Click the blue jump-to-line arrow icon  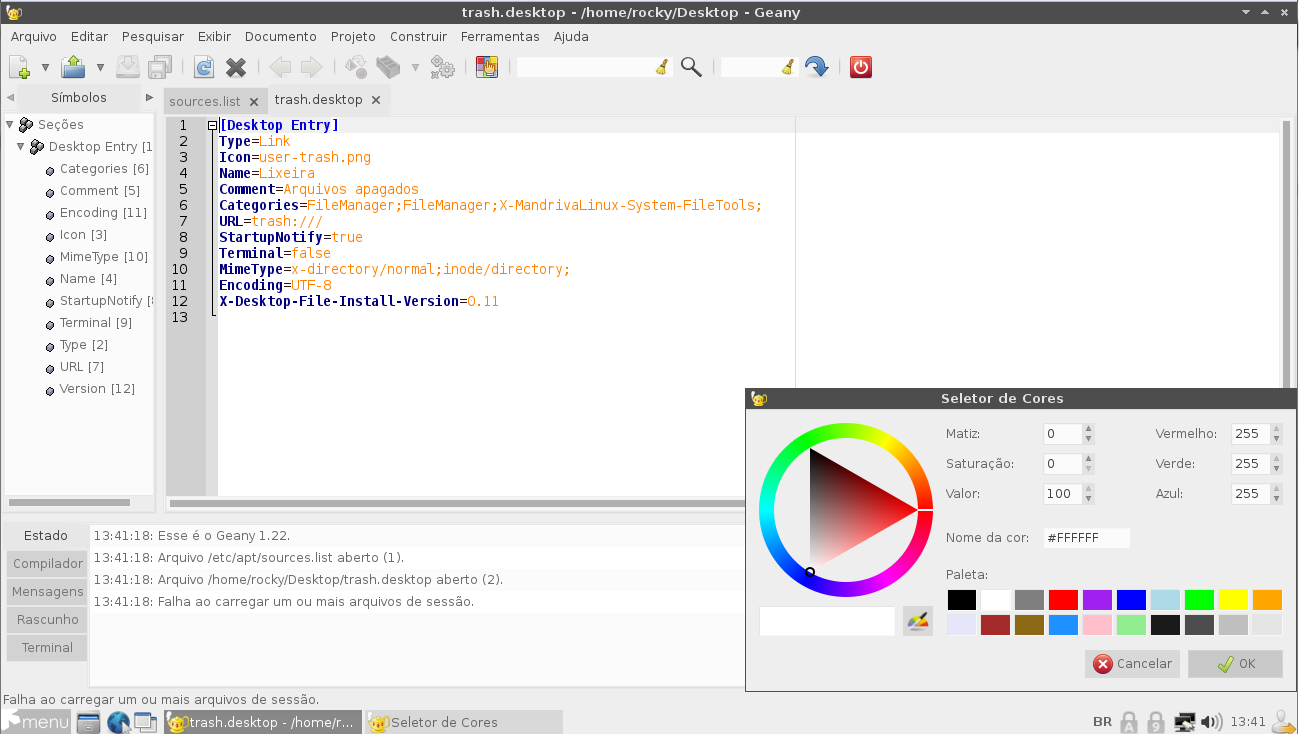pos(817,67)
